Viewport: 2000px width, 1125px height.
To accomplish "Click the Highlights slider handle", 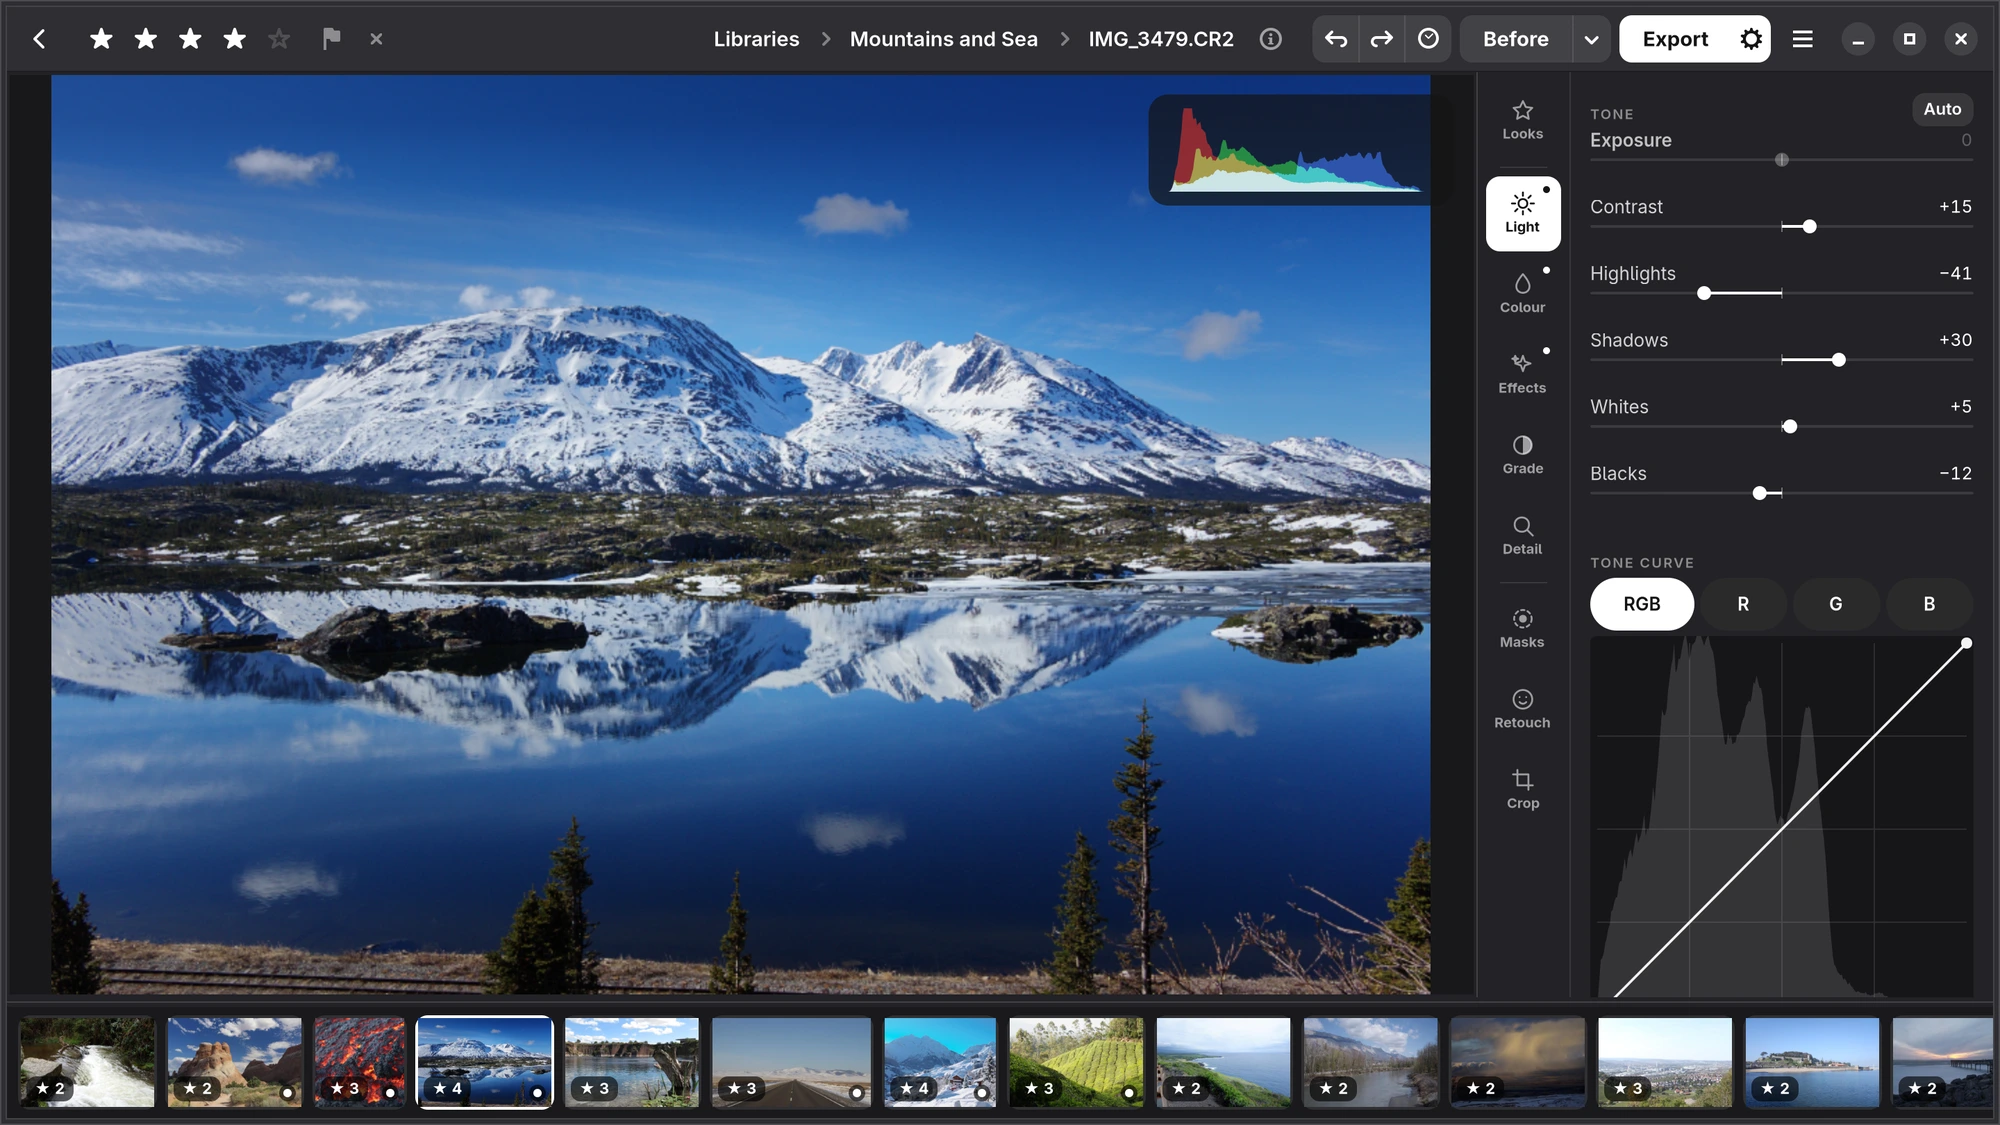I will coord(1704,293).
